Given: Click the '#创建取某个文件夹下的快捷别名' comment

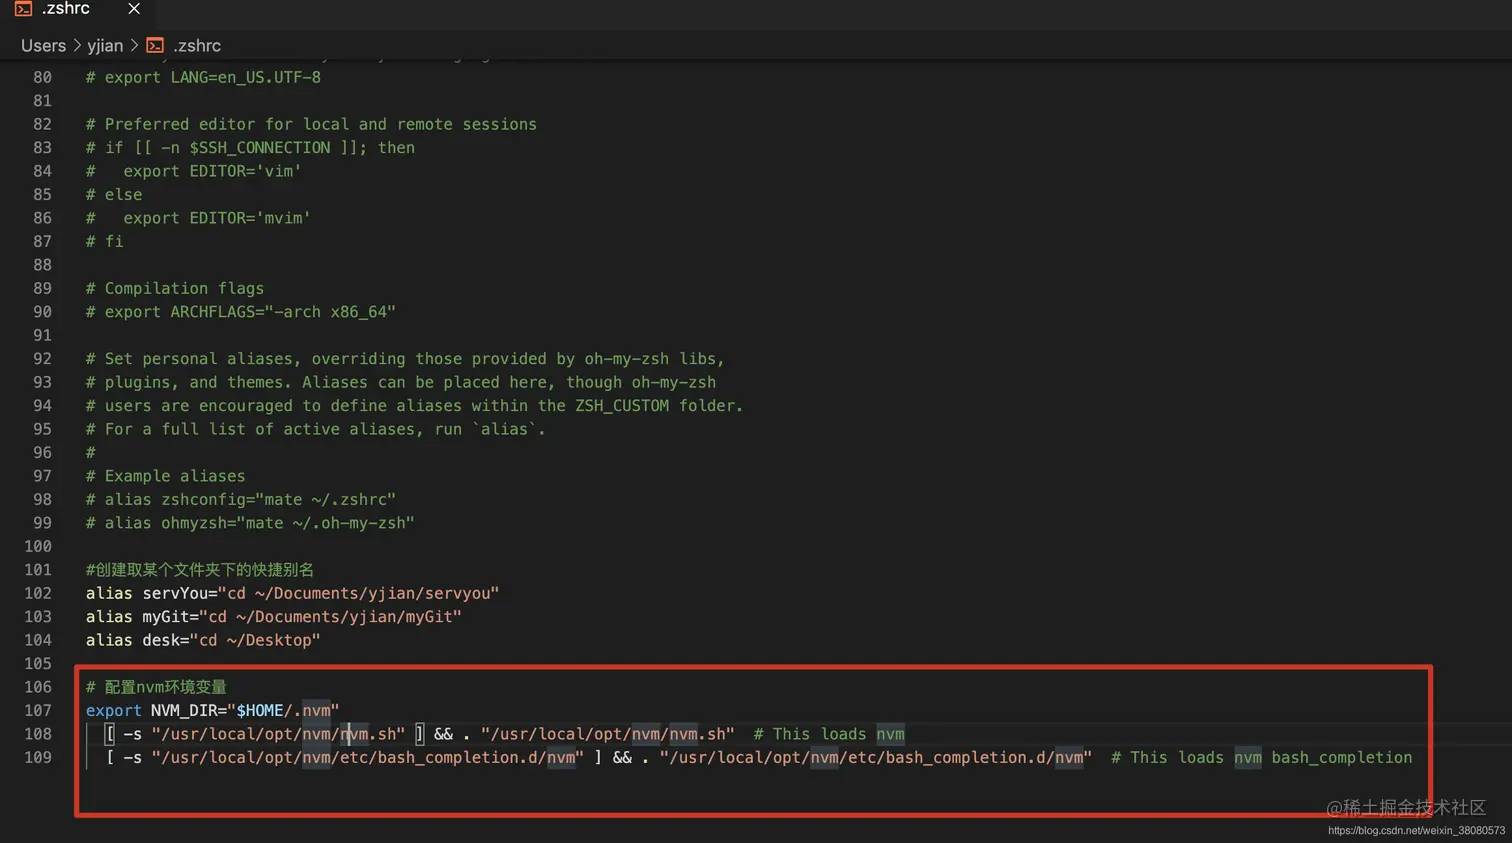Looking at the screenshot, I should pos(200,570).
